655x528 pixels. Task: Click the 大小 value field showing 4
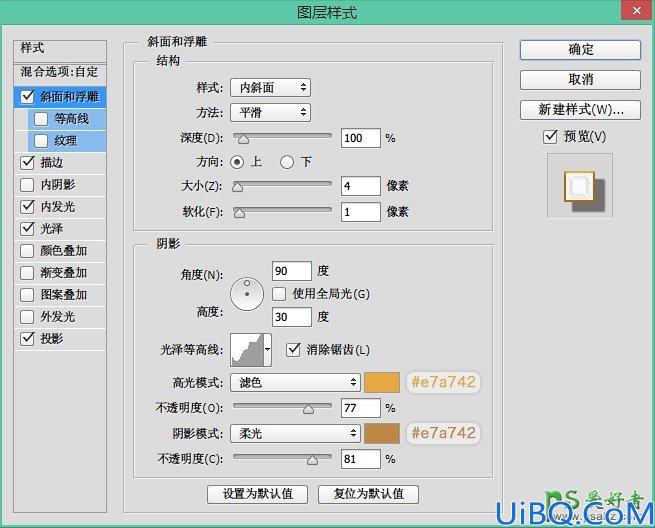[361, 185]
